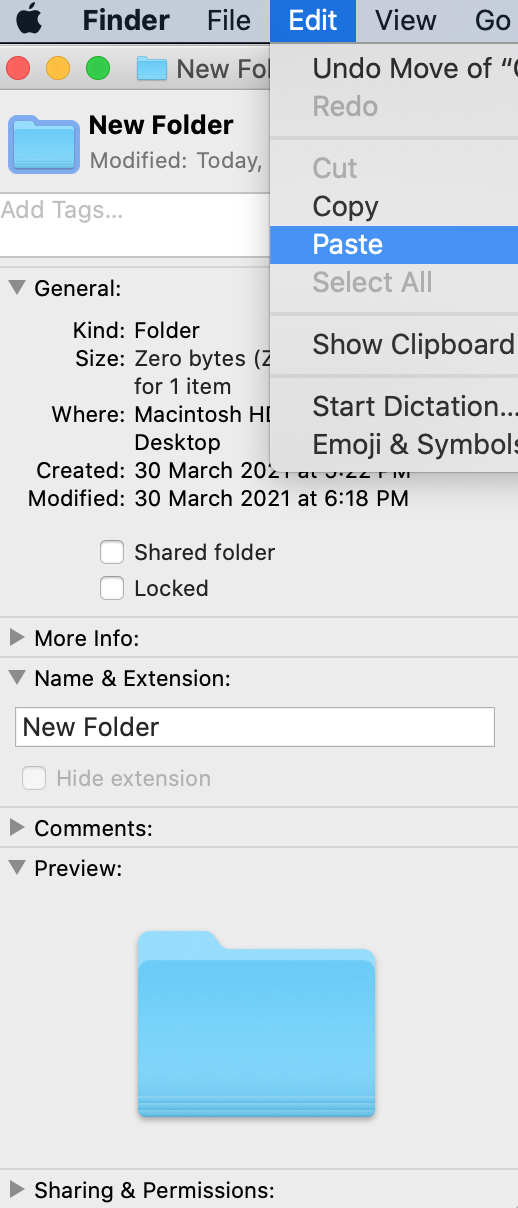This screenshot has height=1208, width=518.
Task: Expand the Comments section
Action: [x=17, y=828]
